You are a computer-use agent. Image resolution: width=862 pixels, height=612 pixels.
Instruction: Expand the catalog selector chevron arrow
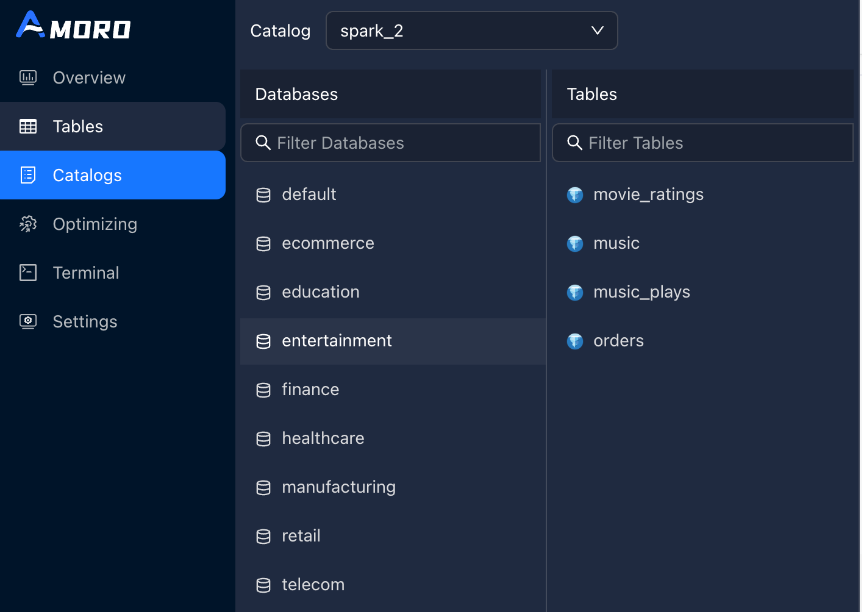click(598, 31)
